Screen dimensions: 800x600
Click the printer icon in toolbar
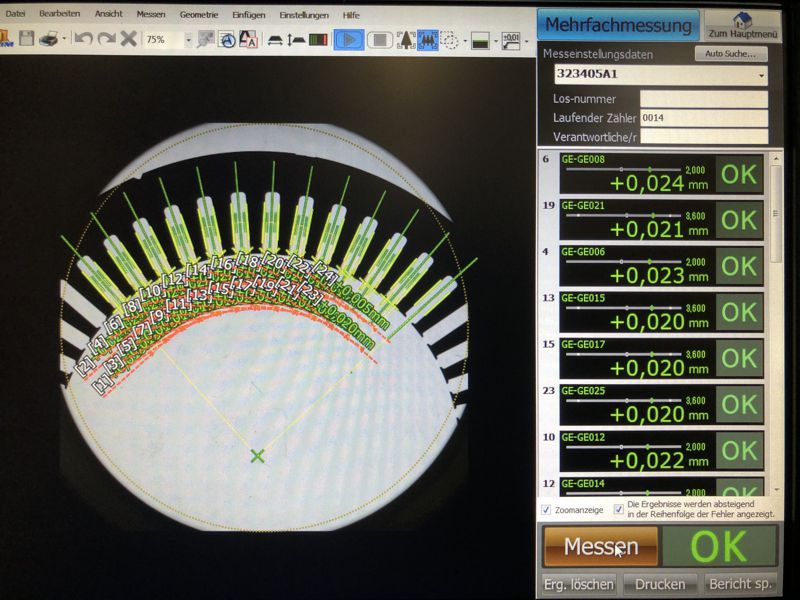tap(50, 39)
